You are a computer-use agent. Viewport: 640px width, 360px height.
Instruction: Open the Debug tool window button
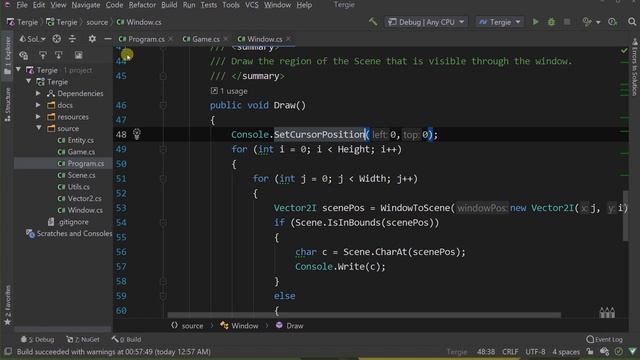tap(37, 339)
